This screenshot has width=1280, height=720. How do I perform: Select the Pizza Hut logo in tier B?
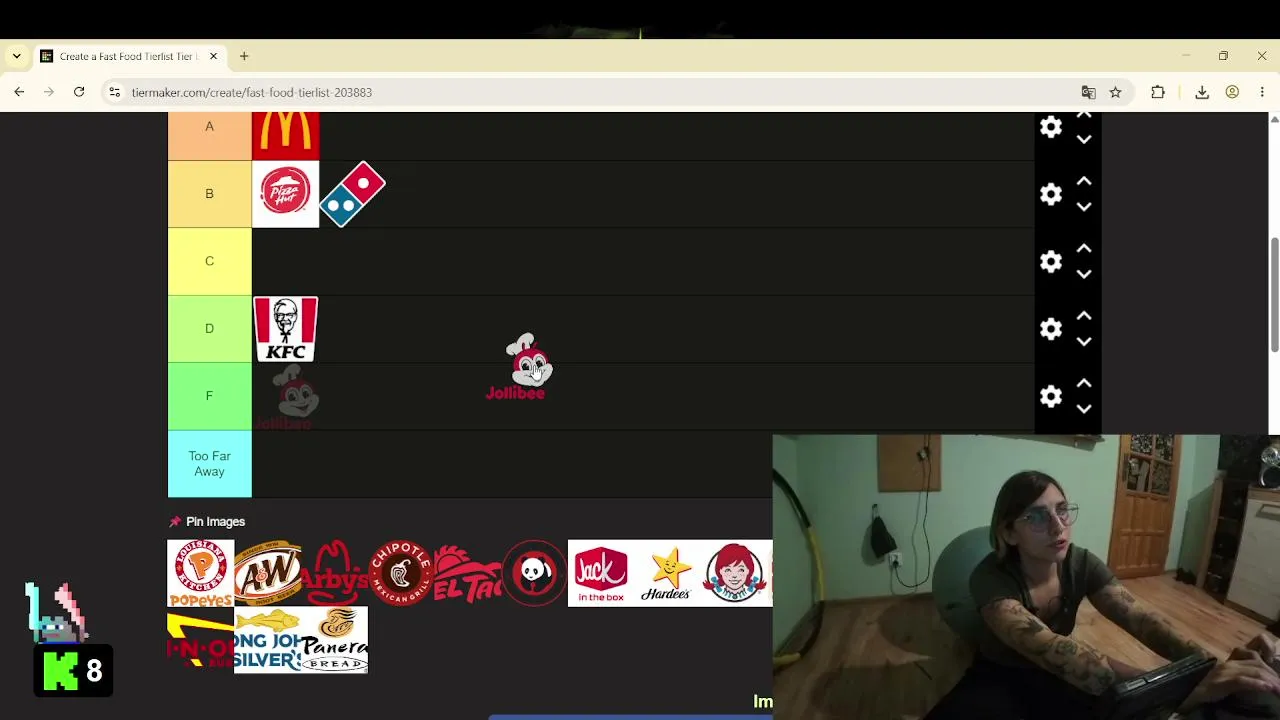tap(286, 194)
